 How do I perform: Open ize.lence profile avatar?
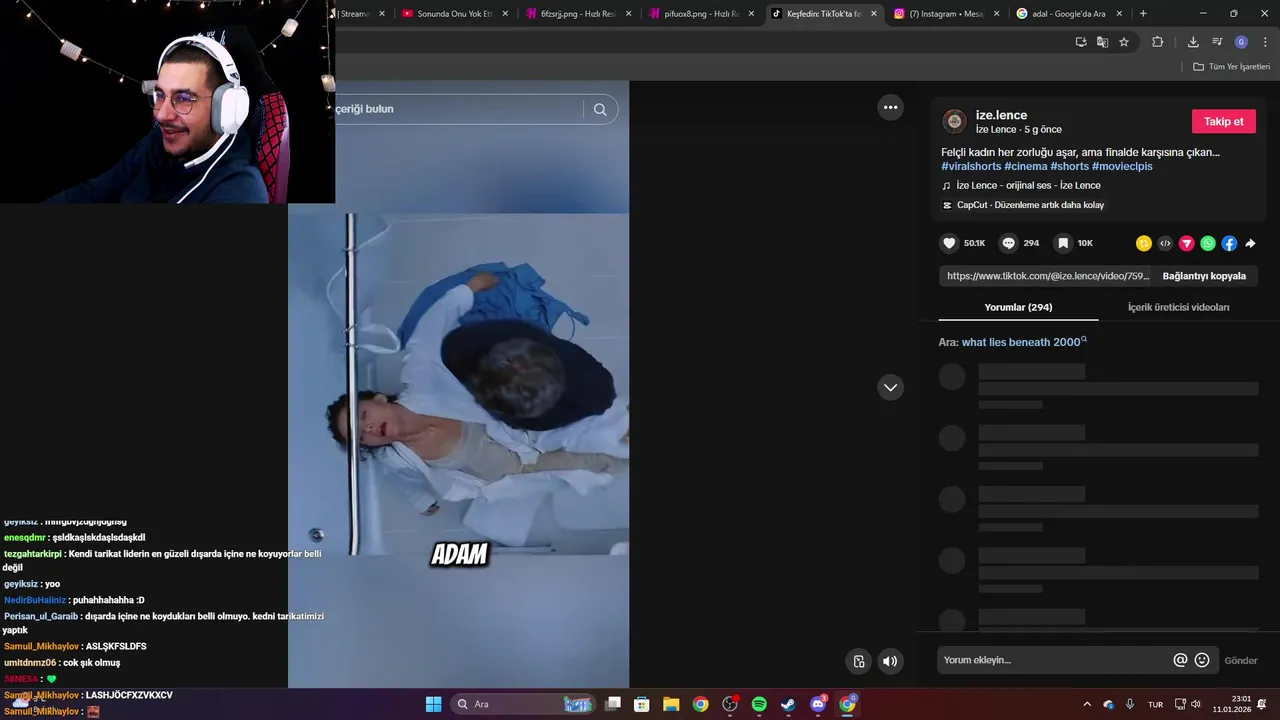point(955,121)
